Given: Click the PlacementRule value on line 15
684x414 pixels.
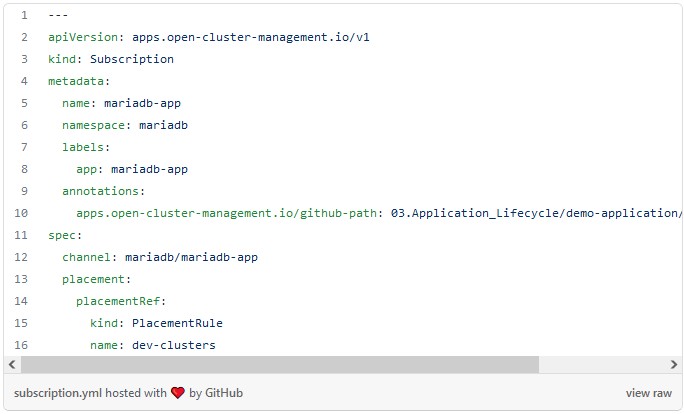Looking at the screenshot, I should point(177,323).
